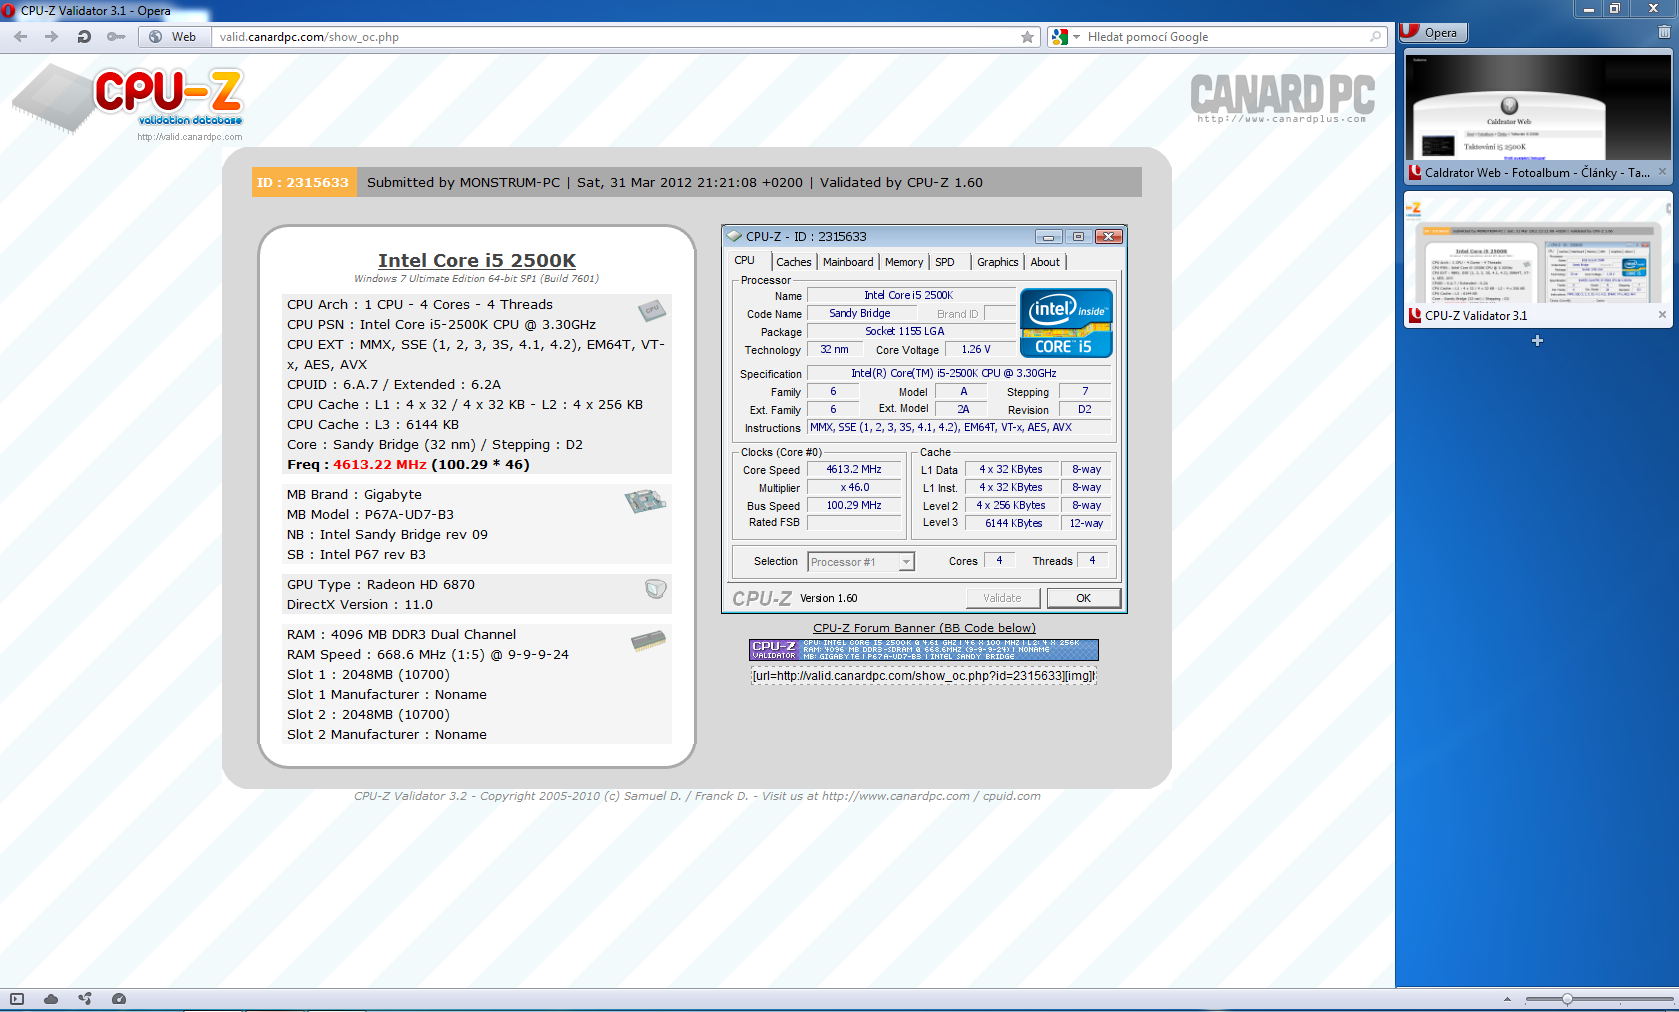Click the magnifier search icon
The image size is (1679, 1012).
[1376, 37]
